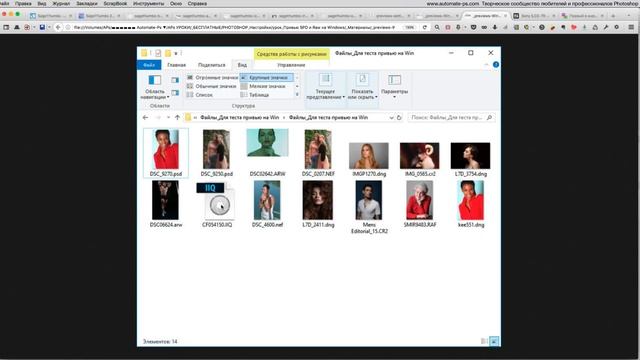The image size is (640, 360).
Task: Select Список layout
Action: [x=200, y=95]
